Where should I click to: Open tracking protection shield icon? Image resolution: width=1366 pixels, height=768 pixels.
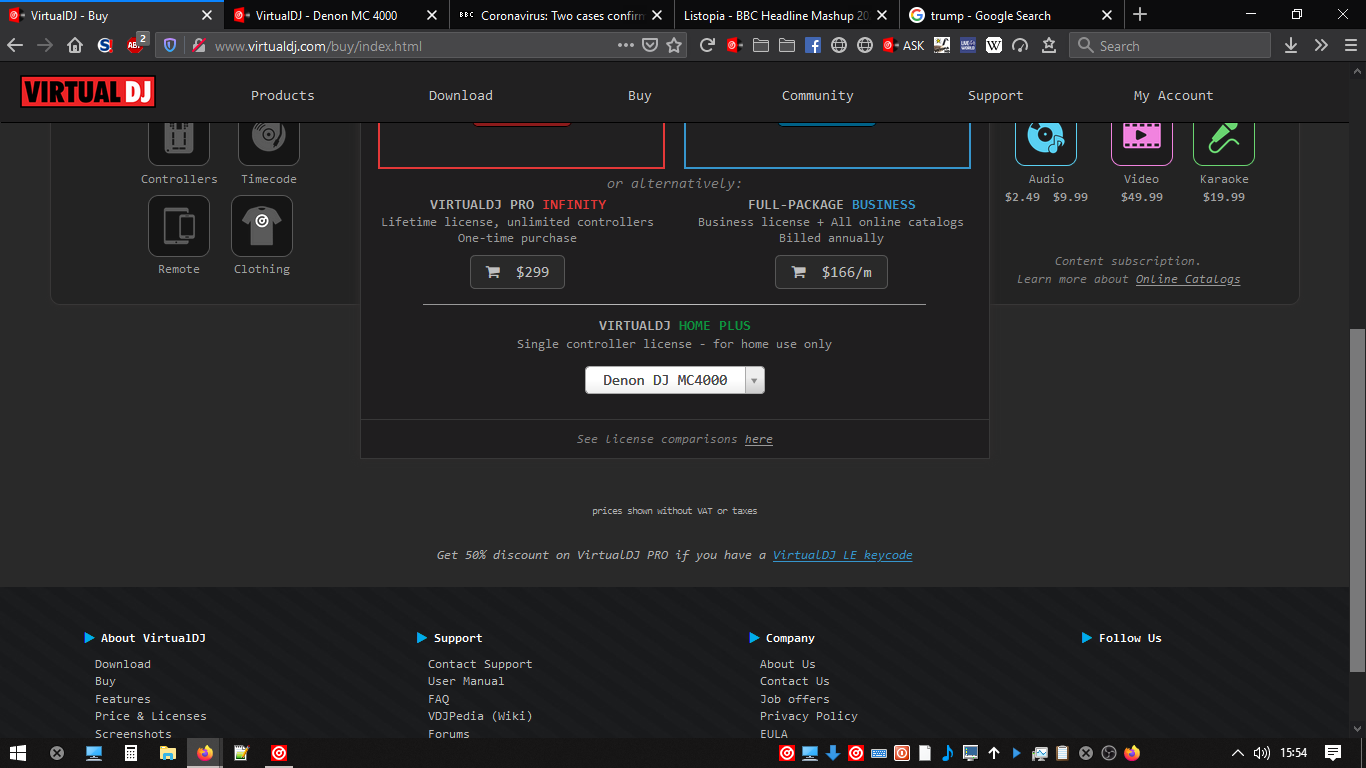(169, 45)
